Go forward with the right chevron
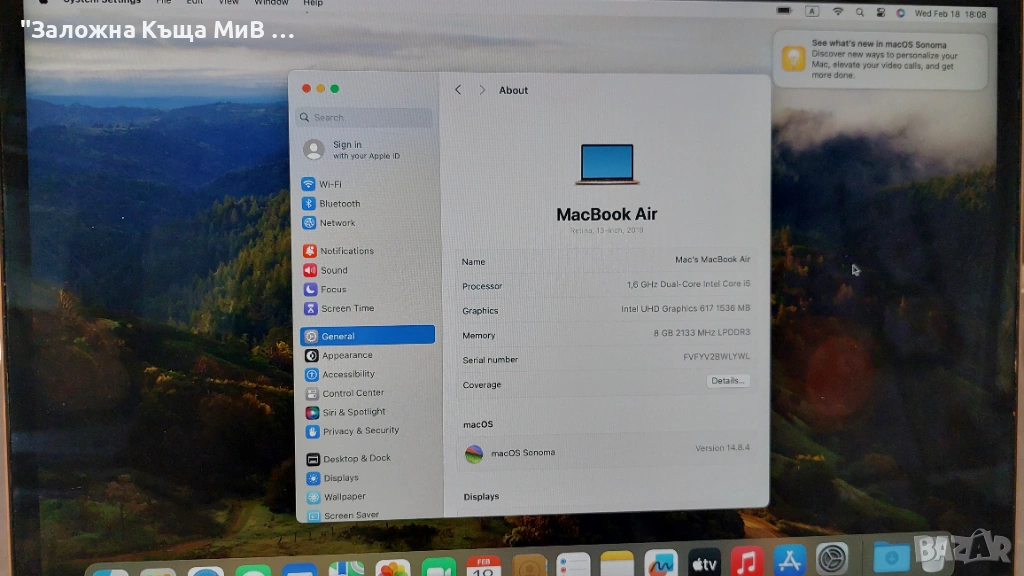Viewport: 1024px width, 576px height. tap(482, 90)
